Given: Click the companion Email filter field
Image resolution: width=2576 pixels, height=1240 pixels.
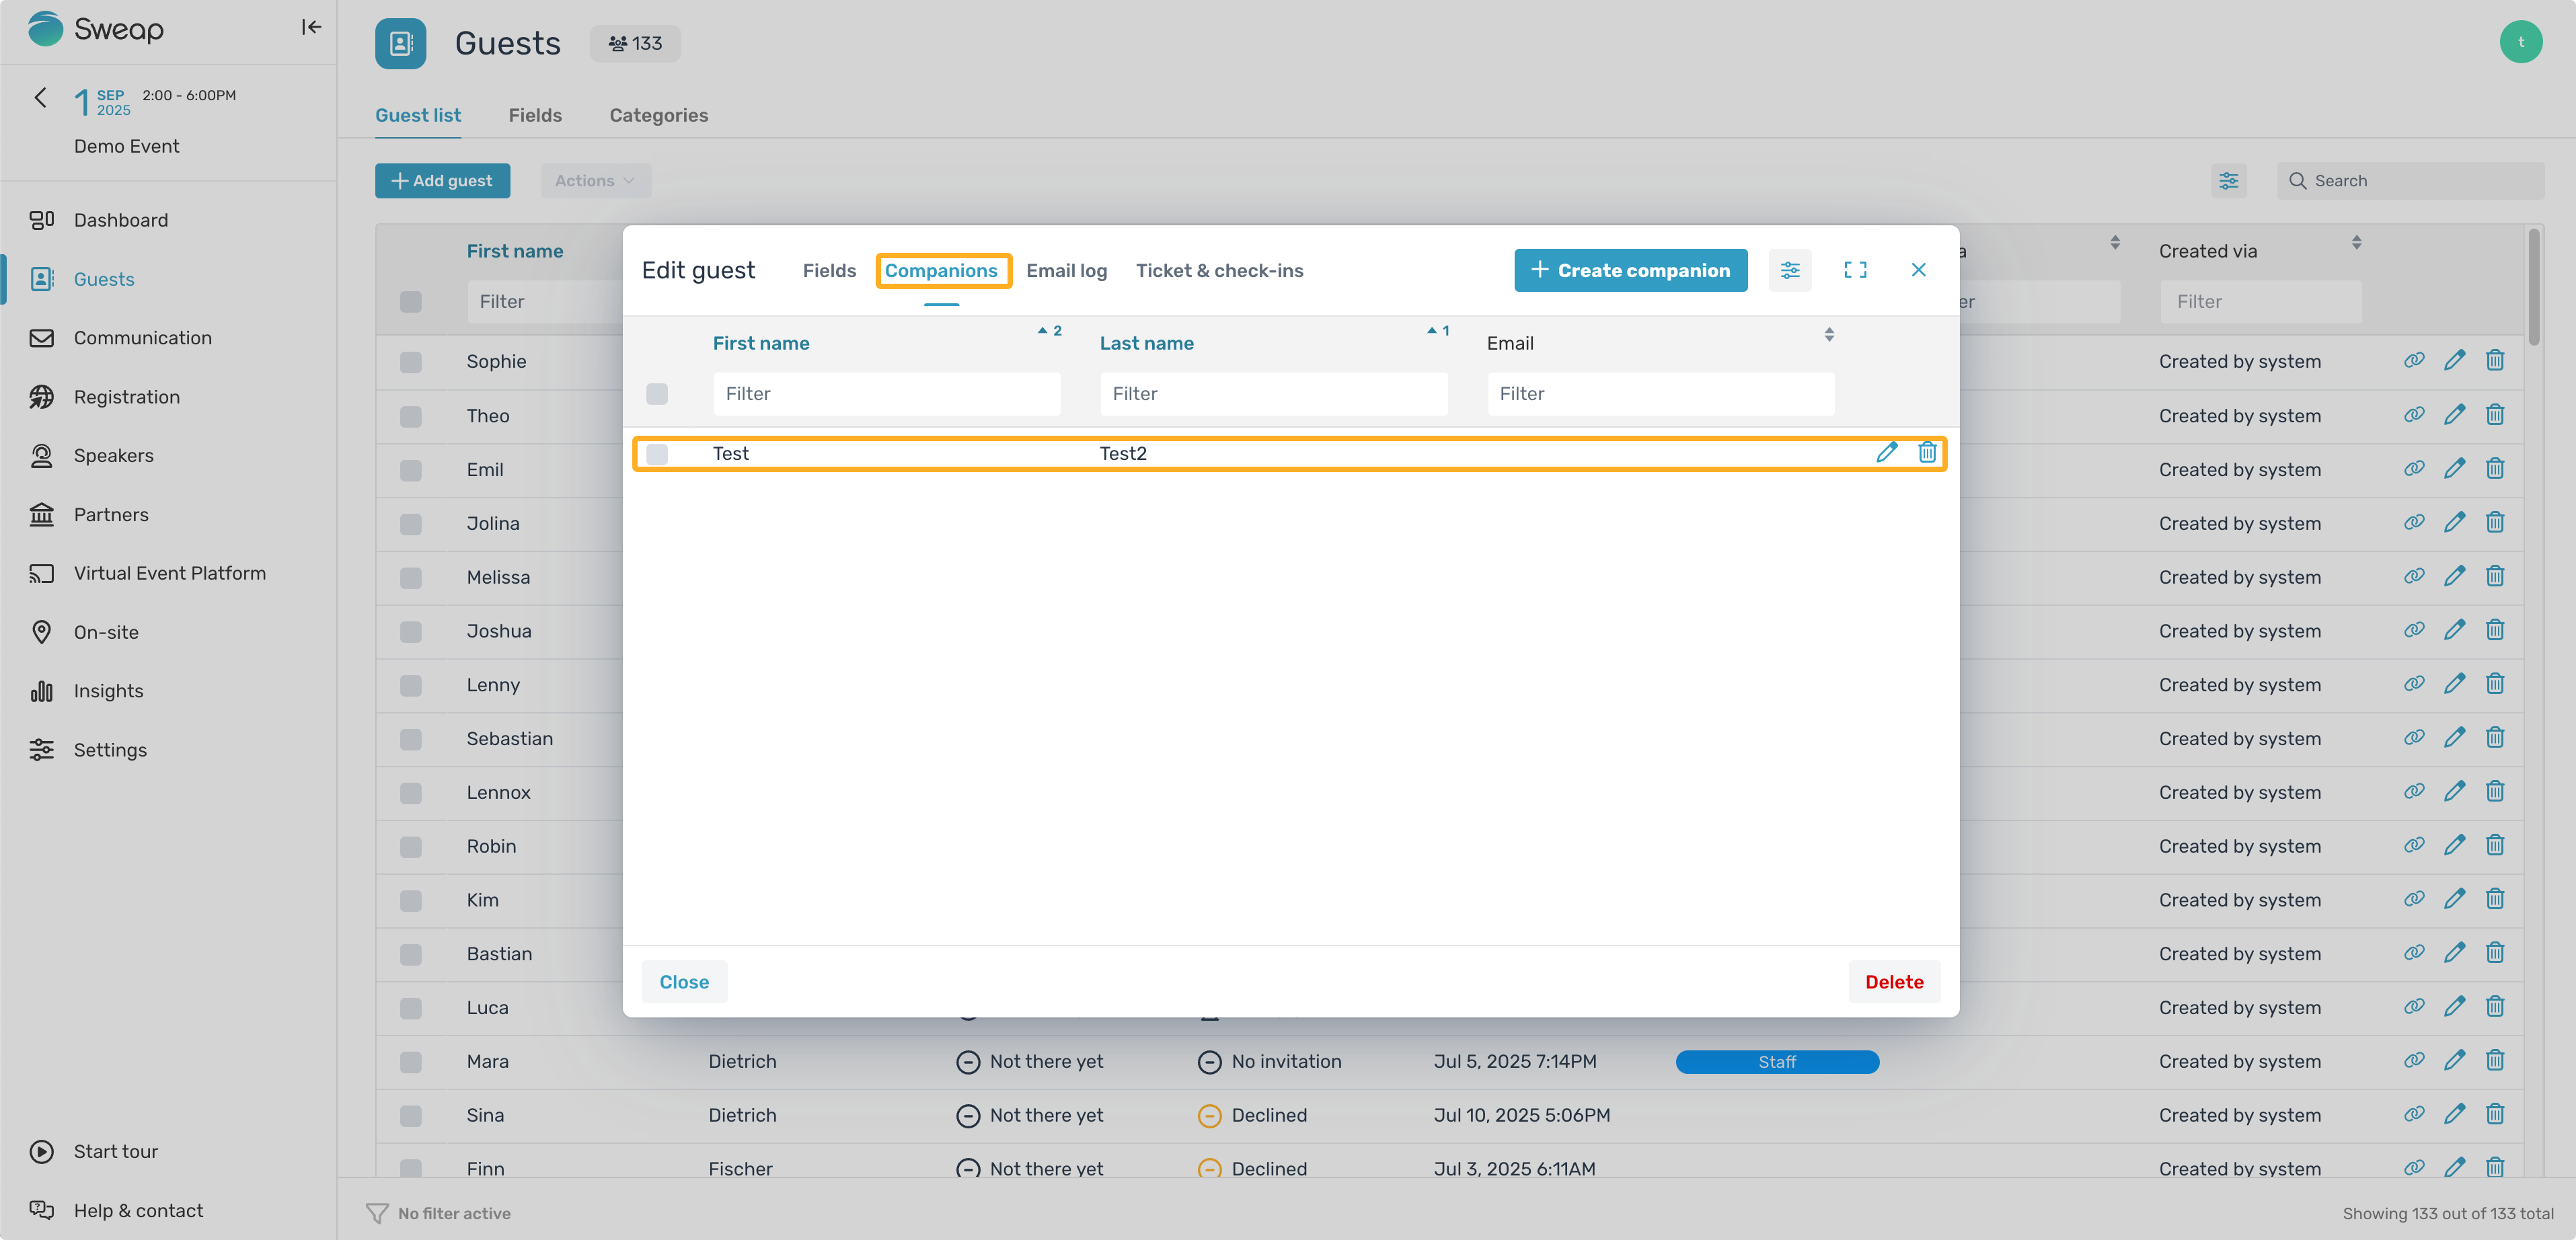Looking at the screenshot, I should [x=1660, y=394].
